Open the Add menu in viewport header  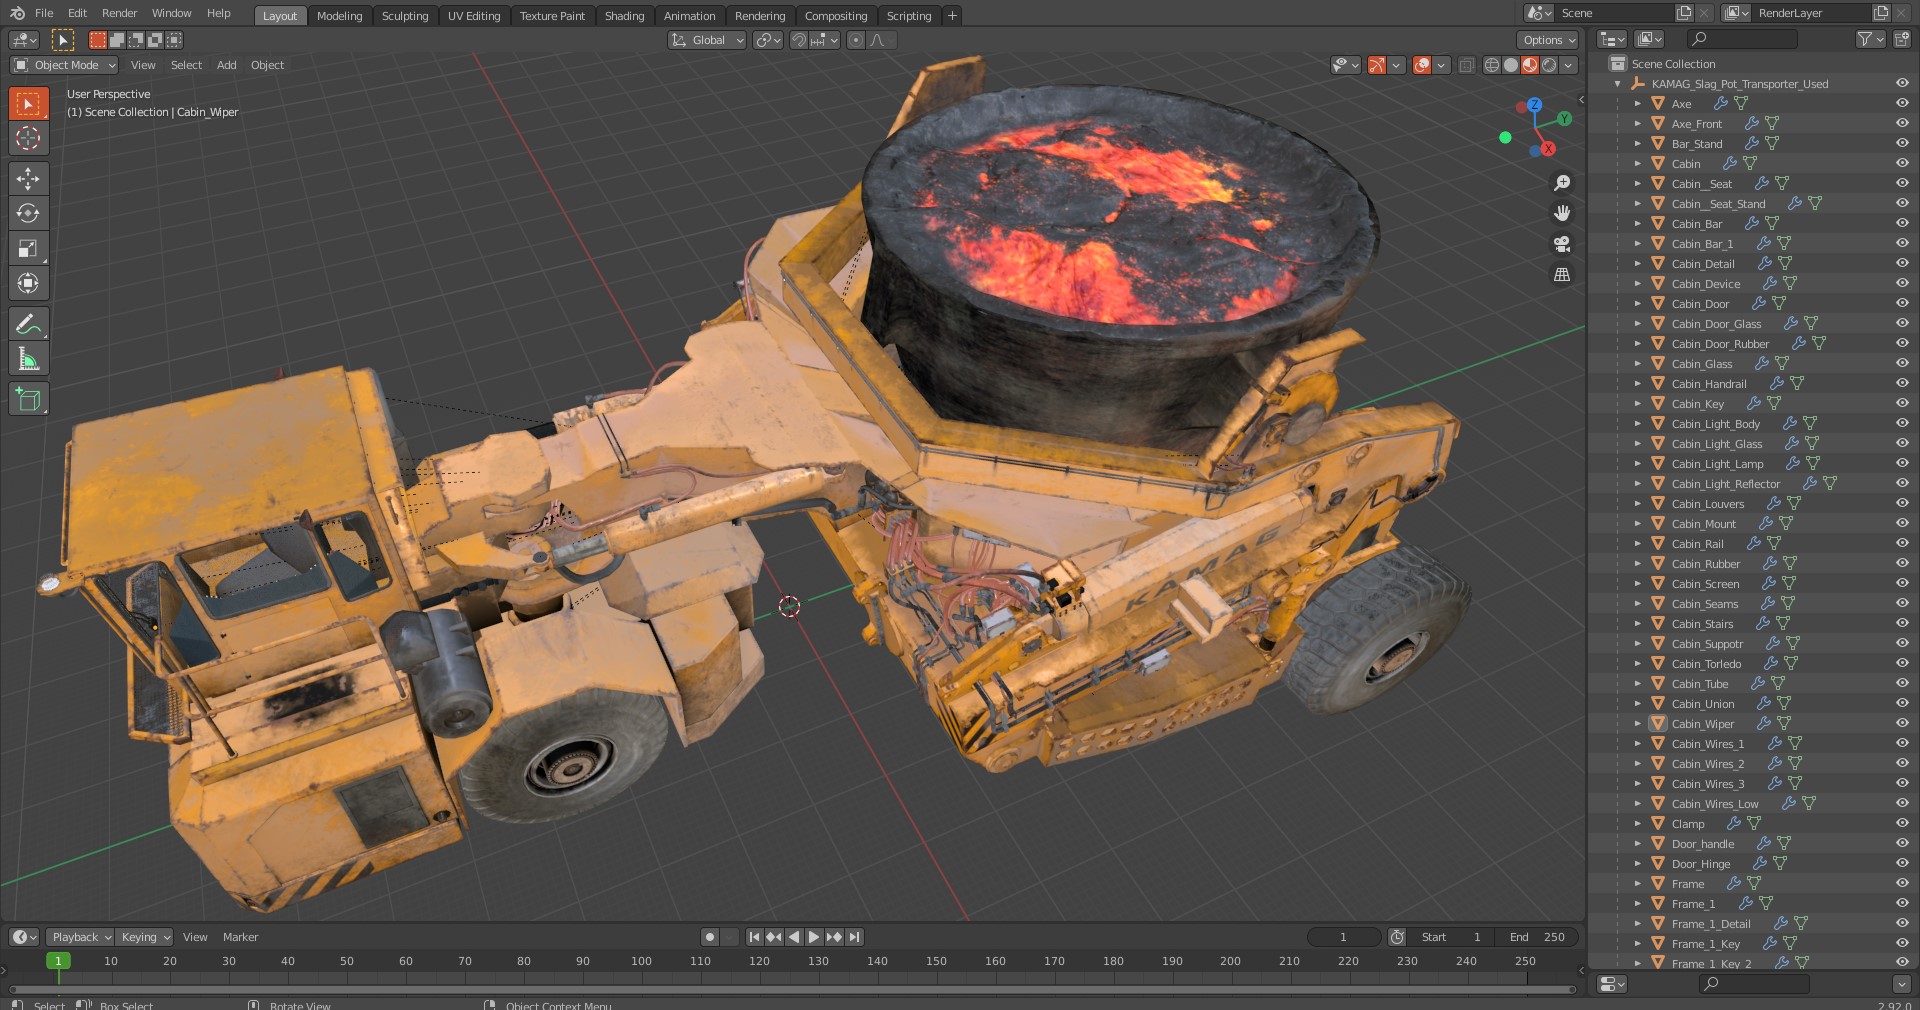click(227, 65)
